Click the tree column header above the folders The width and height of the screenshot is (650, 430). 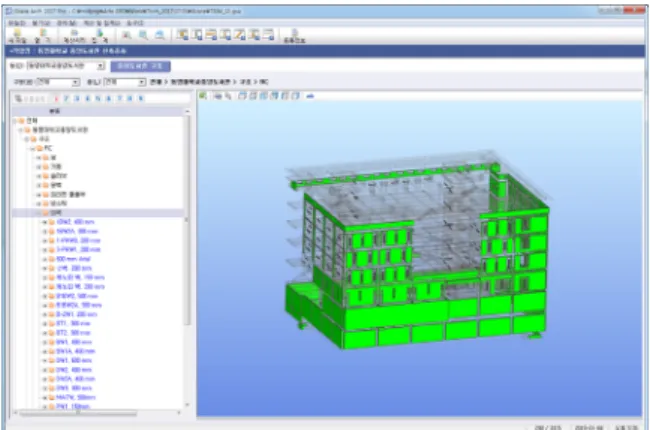click(98, 111)
